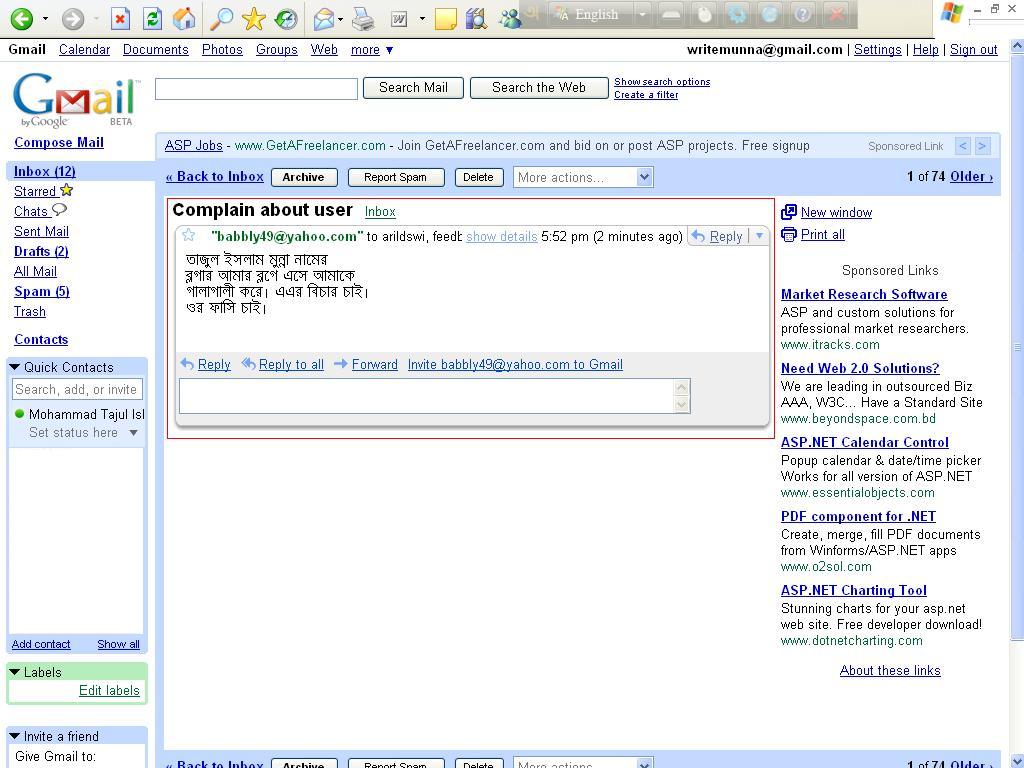Click the show details link

(502, 236)
